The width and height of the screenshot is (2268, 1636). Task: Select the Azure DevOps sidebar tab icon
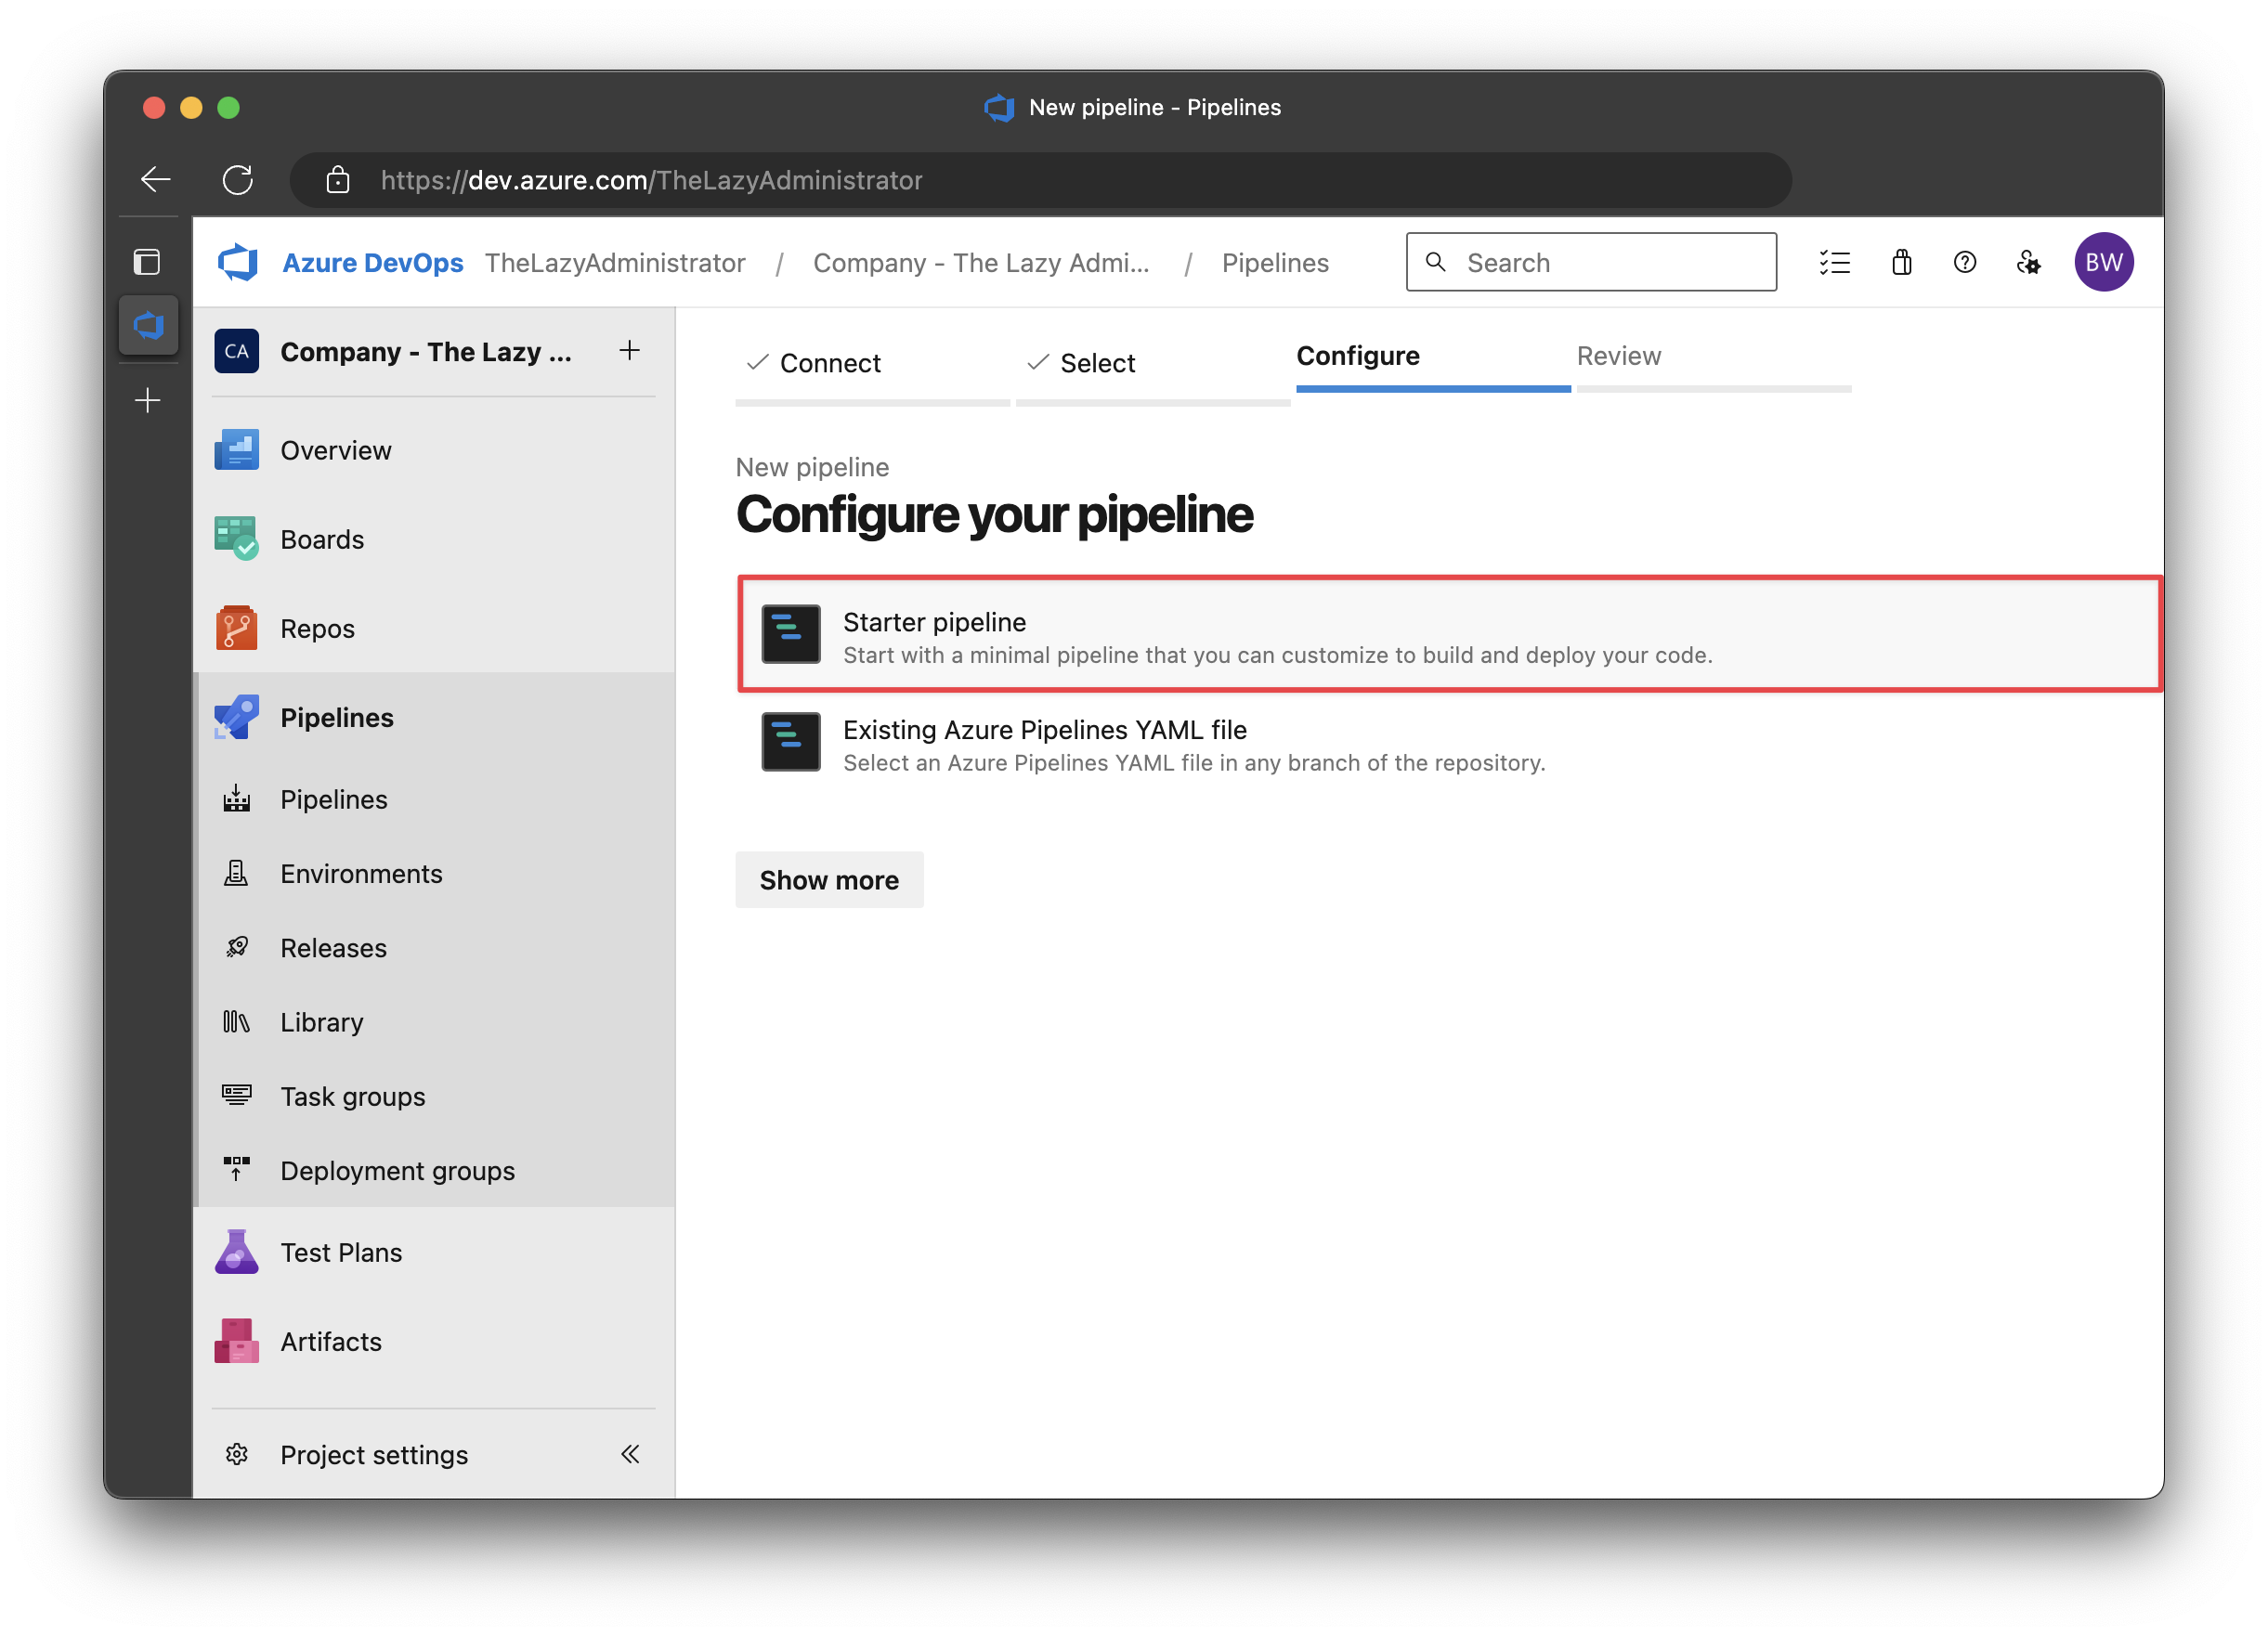(148, 325)
